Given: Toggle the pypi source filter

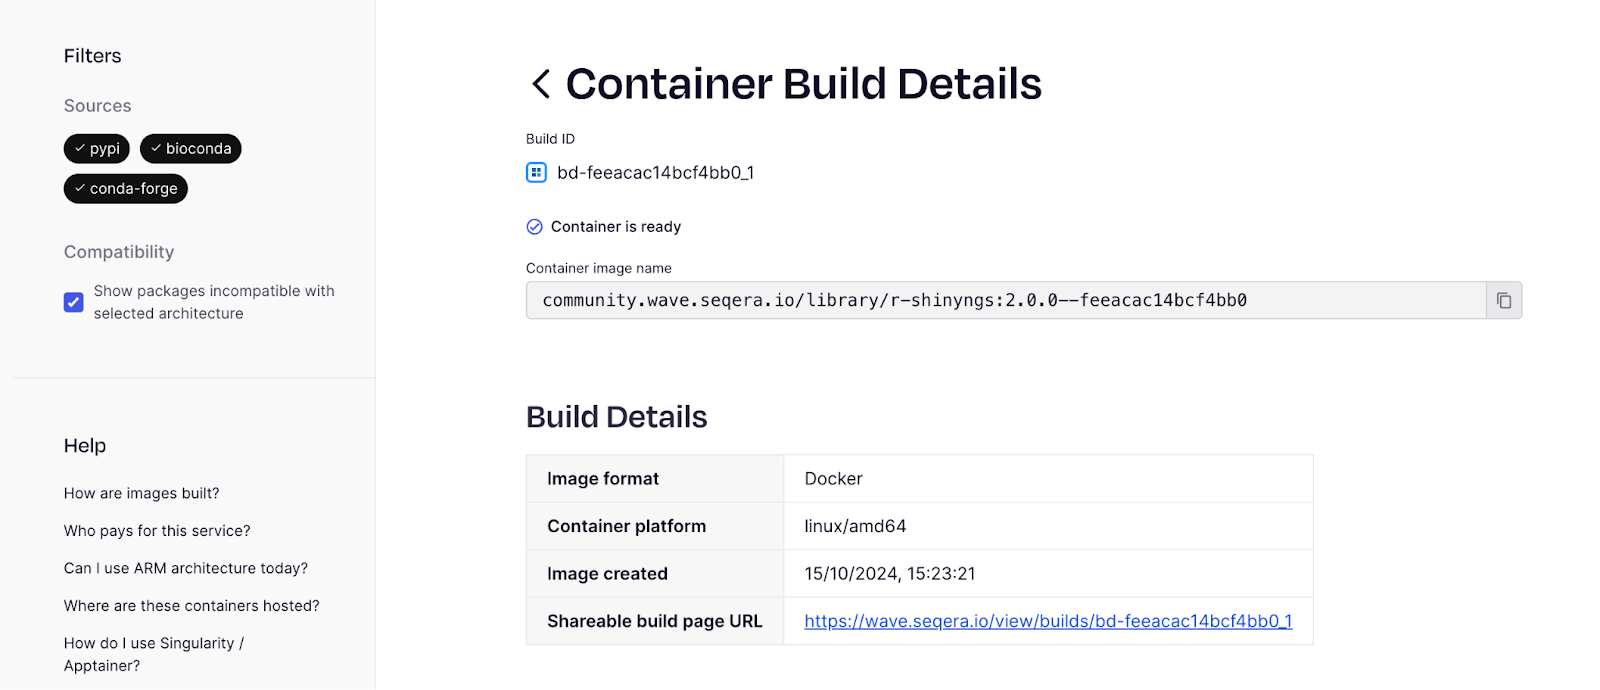Looking at the screenshot, I should (97, 149).
